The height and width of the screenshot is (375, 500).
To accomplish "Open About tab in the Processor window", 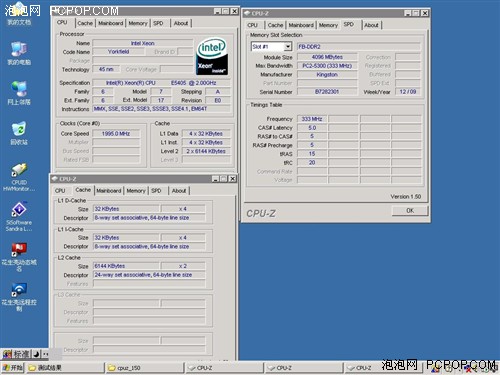I will click(181, 23).
